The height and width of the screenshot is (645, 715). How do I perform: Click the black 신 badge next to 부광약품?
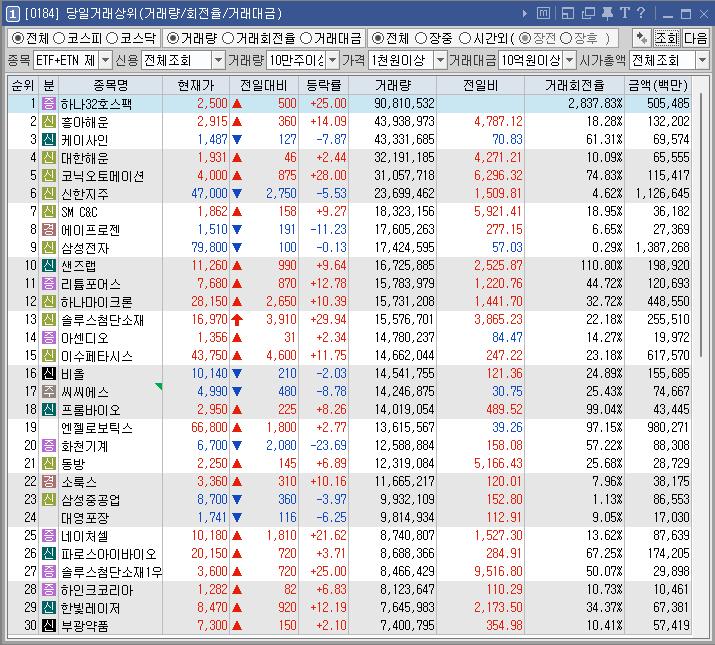point(49,625)
